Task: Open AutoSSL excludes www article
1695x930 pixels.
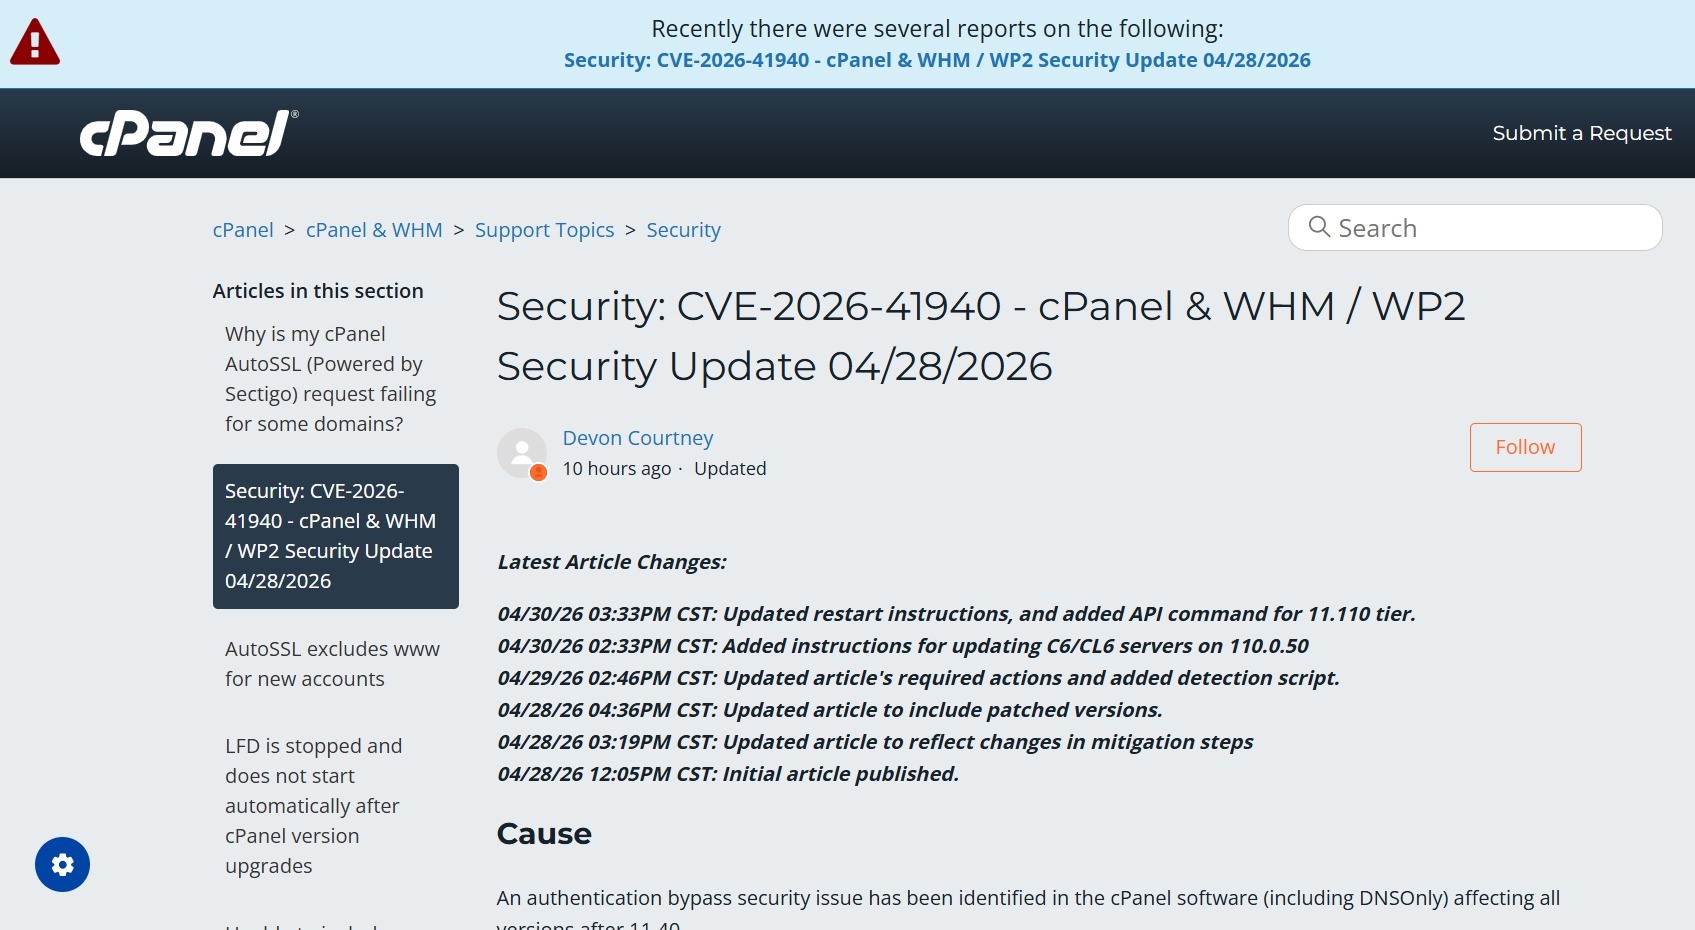Action: [x=332, y=664]
